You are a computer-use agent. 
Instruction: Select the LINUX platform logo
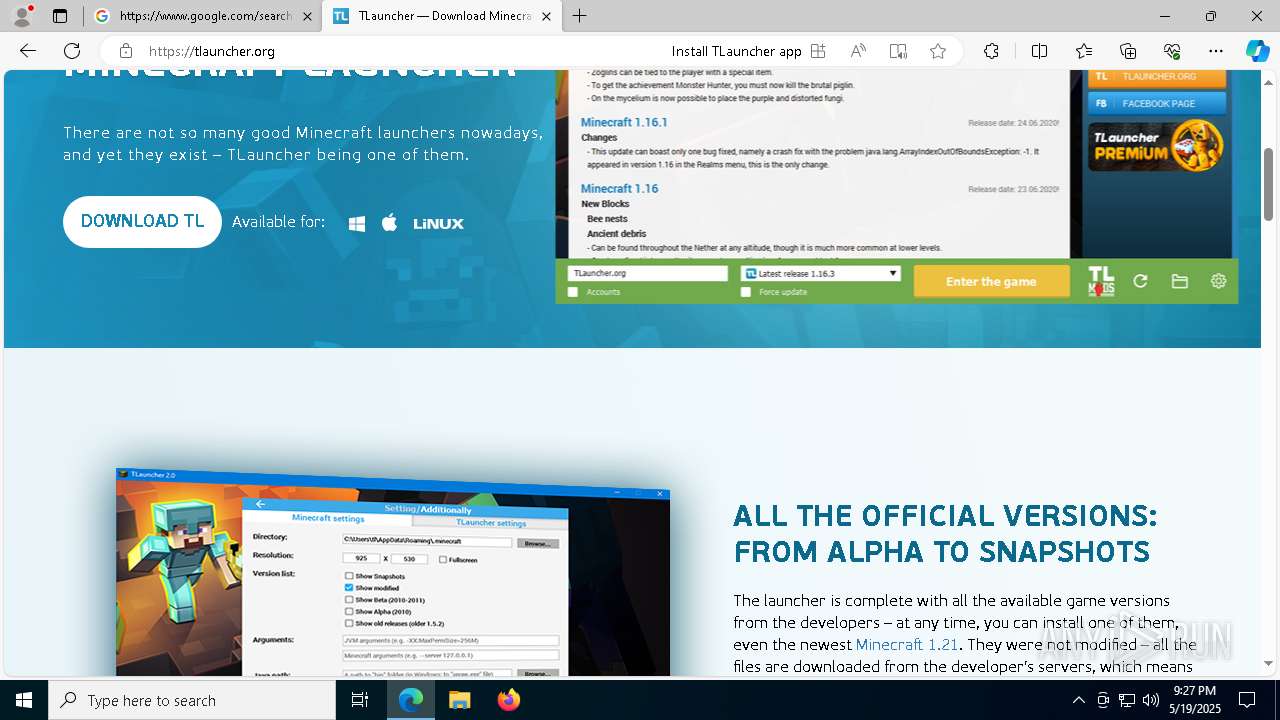coord(438,223)
